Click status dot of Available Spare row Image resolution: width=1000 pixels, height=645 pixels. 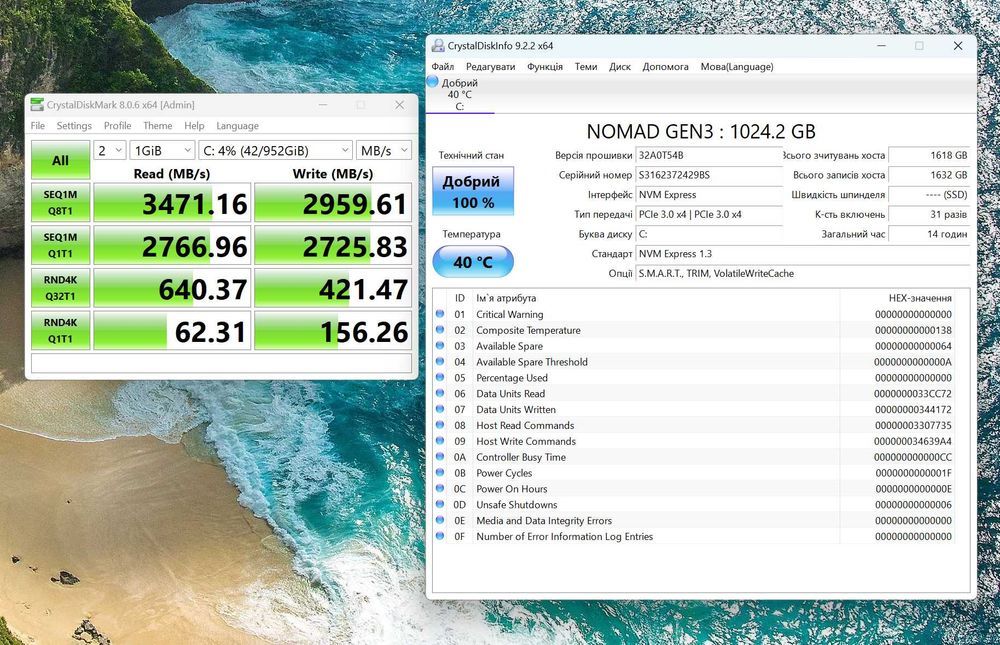point(439,346)
